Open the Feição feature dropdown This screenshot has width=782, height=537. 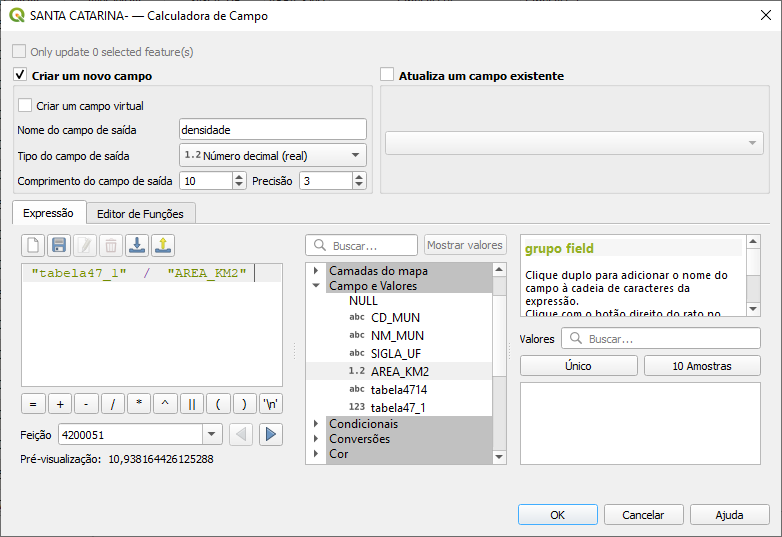click(211, 434)
